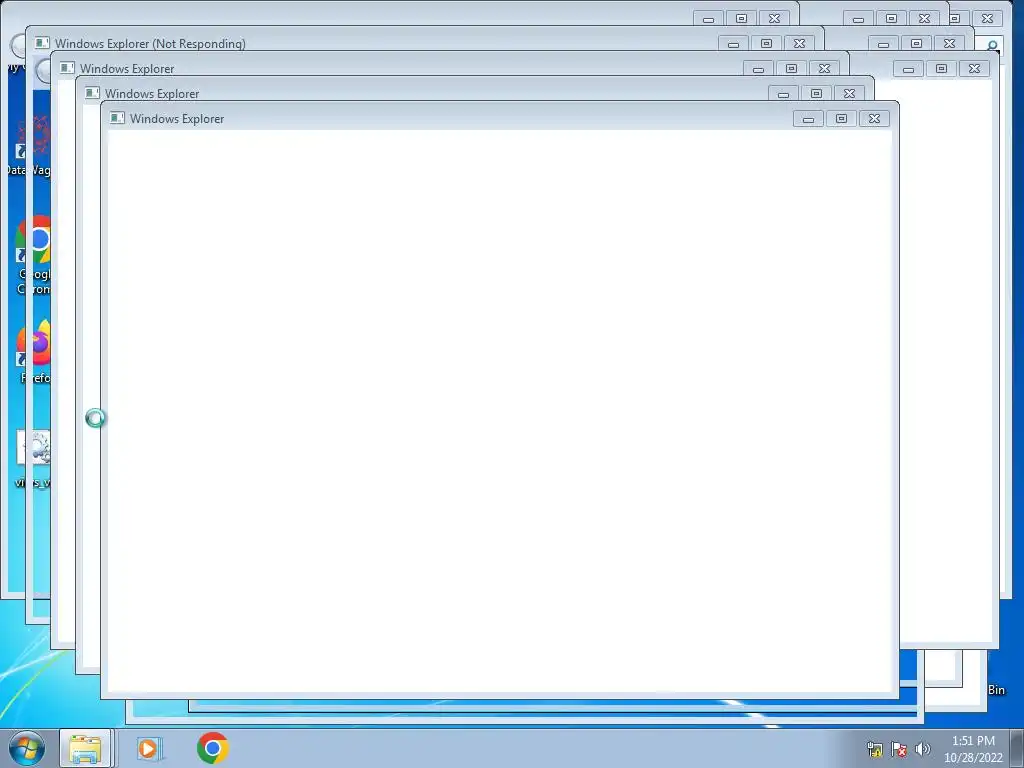The width and height of the screenshot is (1024, 768).
Task: Click the frontmost window's title bar icon
Action: pos(118,118)
